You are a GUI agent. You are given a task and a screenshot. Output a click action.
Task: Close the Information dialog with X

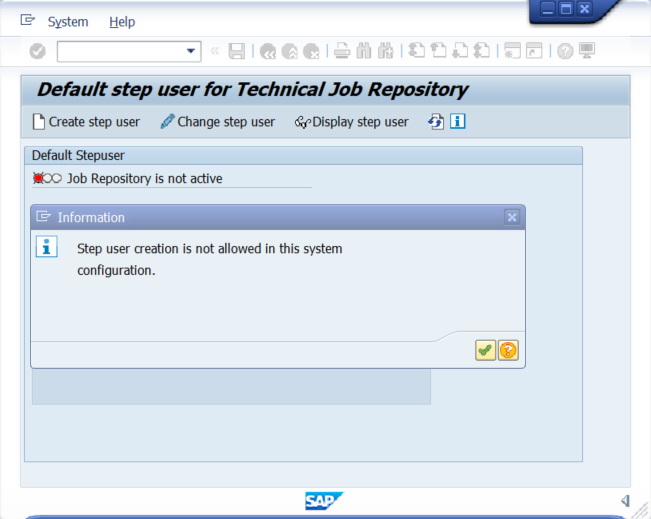click(x=512, y=217)
